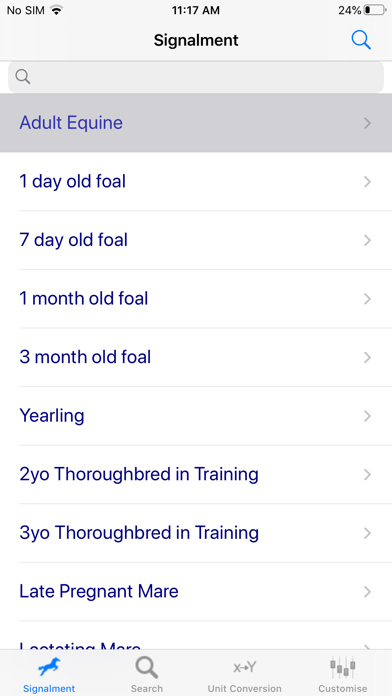Tap the search field magnifier glyph
This screenshot has height=696, width=392.
click(23, 77)
